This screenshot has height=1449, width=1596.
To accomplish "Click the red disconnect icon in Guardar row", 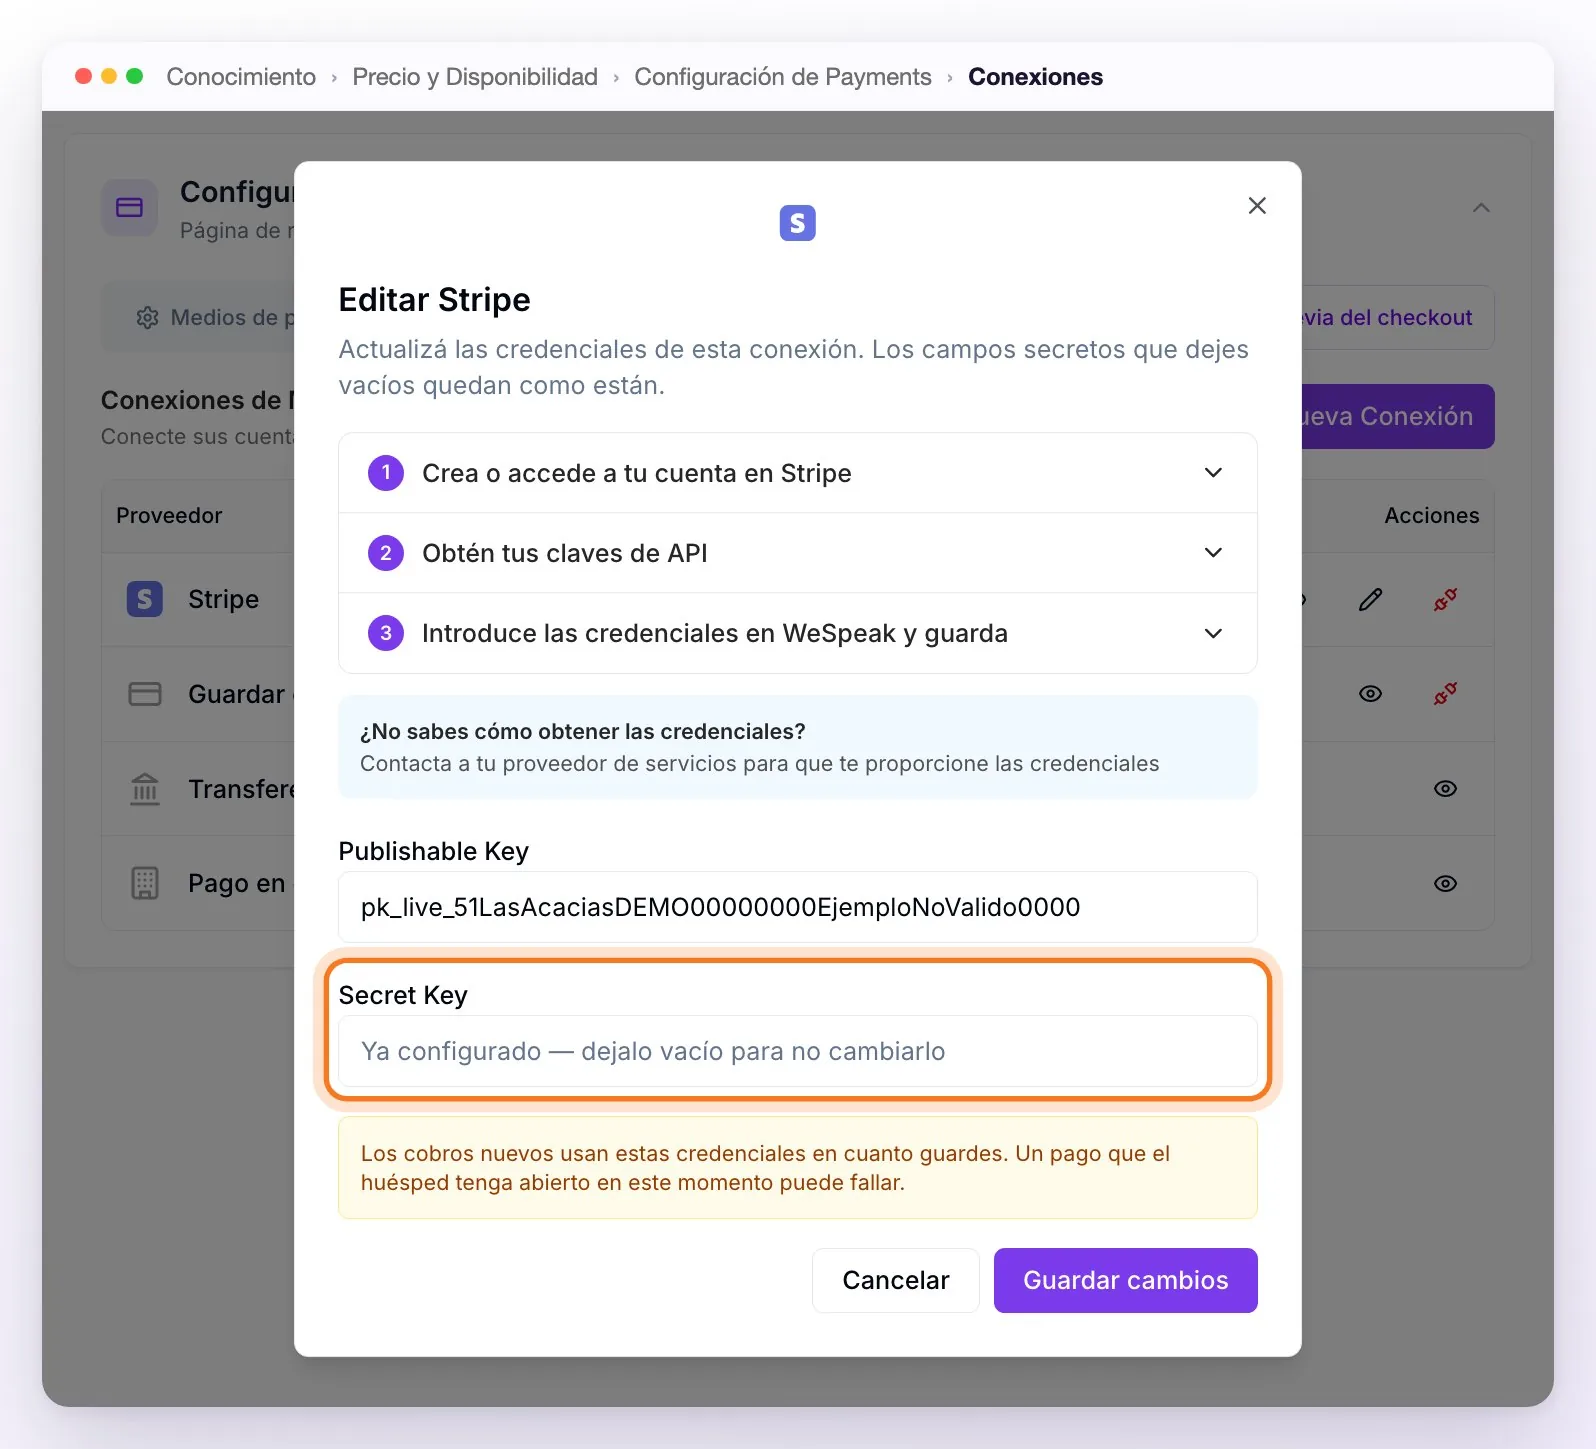I will pos(1445,693).
